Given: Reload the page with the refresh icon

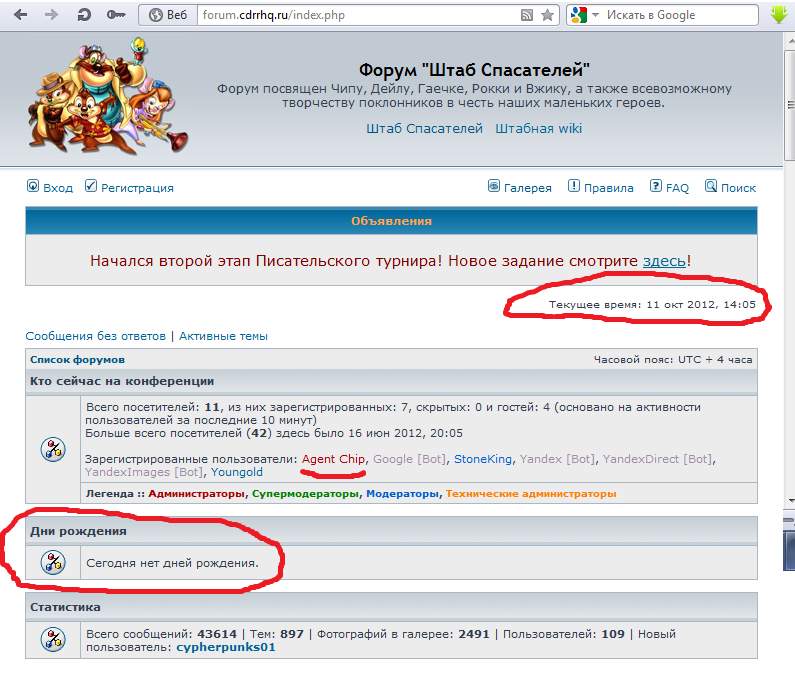Looking at the screenshot, I should pyautogui.click(x=84, y=15).
